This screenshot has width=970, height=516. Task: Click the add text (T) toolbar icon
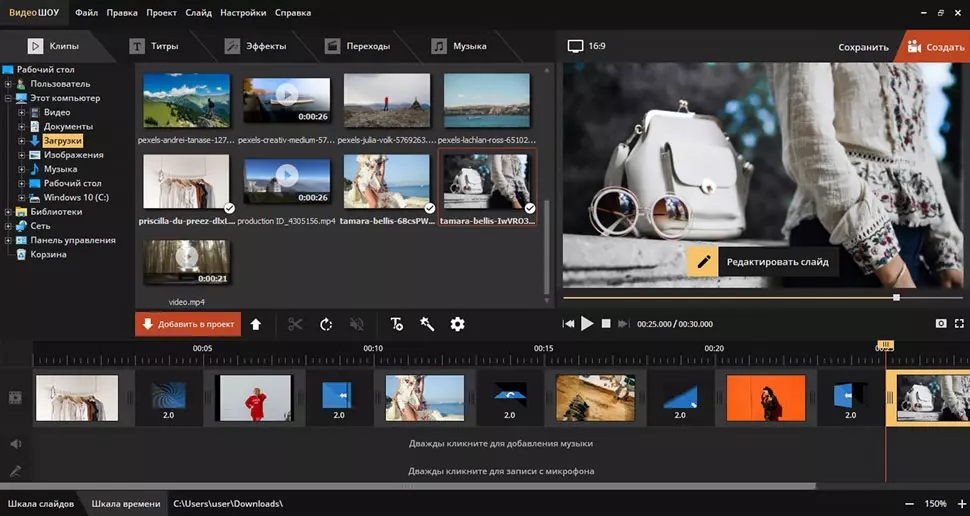point(397,324)
